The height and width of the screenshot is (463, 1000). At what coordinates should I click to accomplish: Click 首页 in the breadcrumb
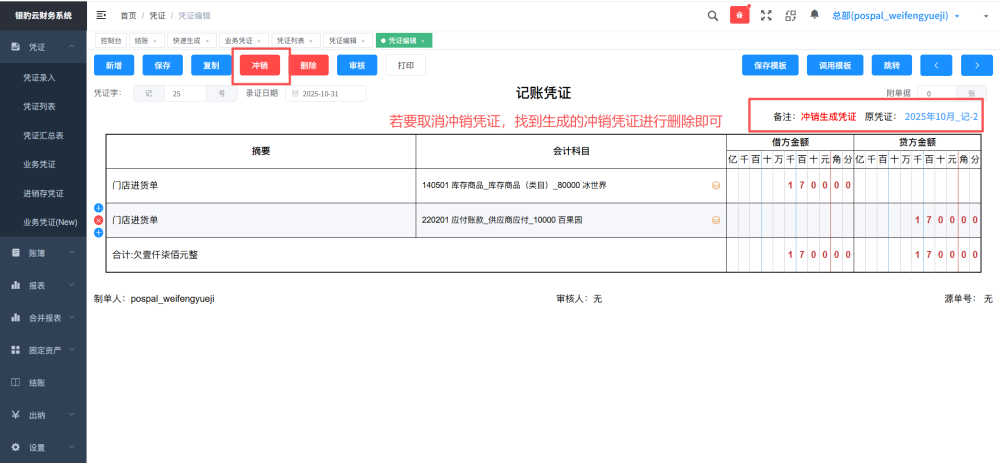tap(128, 15)
